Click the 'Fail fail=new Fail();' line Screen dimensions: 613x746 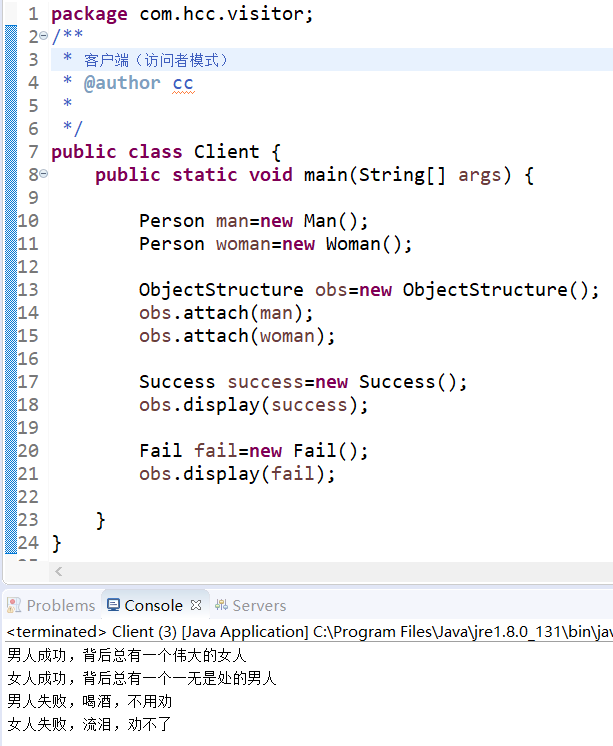click(x=254, y=451)
